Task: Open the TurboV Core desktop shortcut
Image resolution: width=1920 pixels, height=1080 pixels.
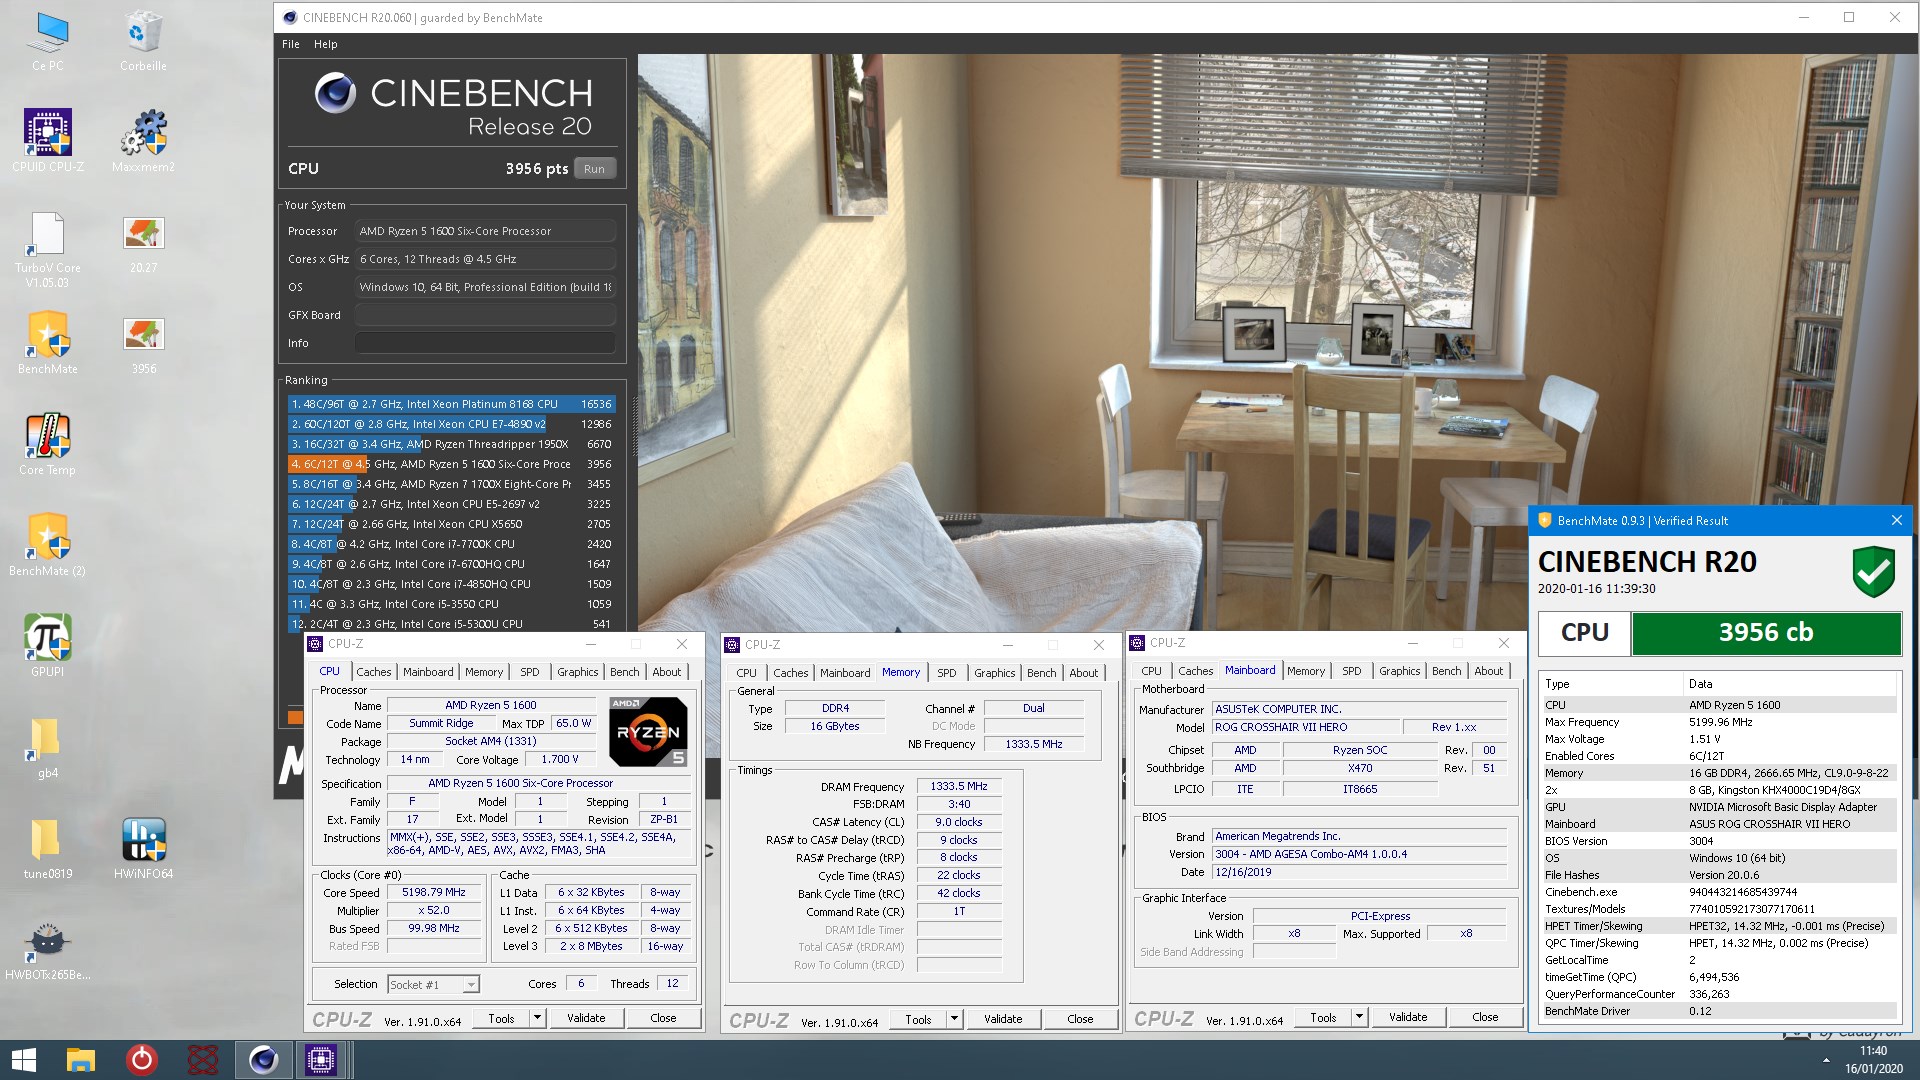Action: tap(48, 250)
